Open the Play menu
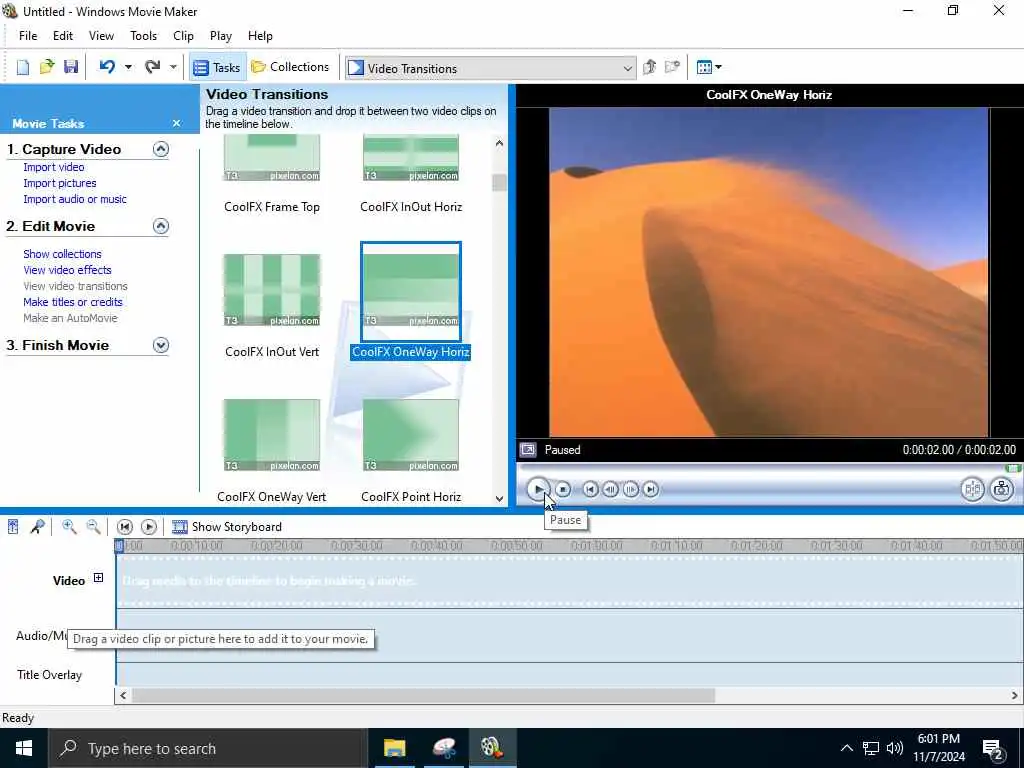 point(221,36)
